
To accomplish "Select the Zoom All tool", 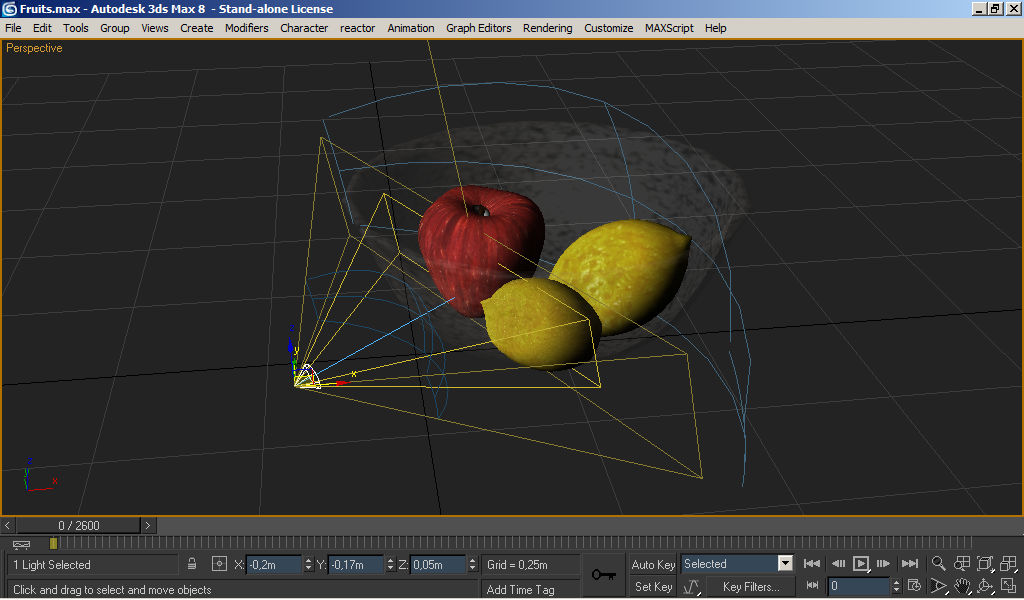I will pyautogui.click(x=962, y=563).
